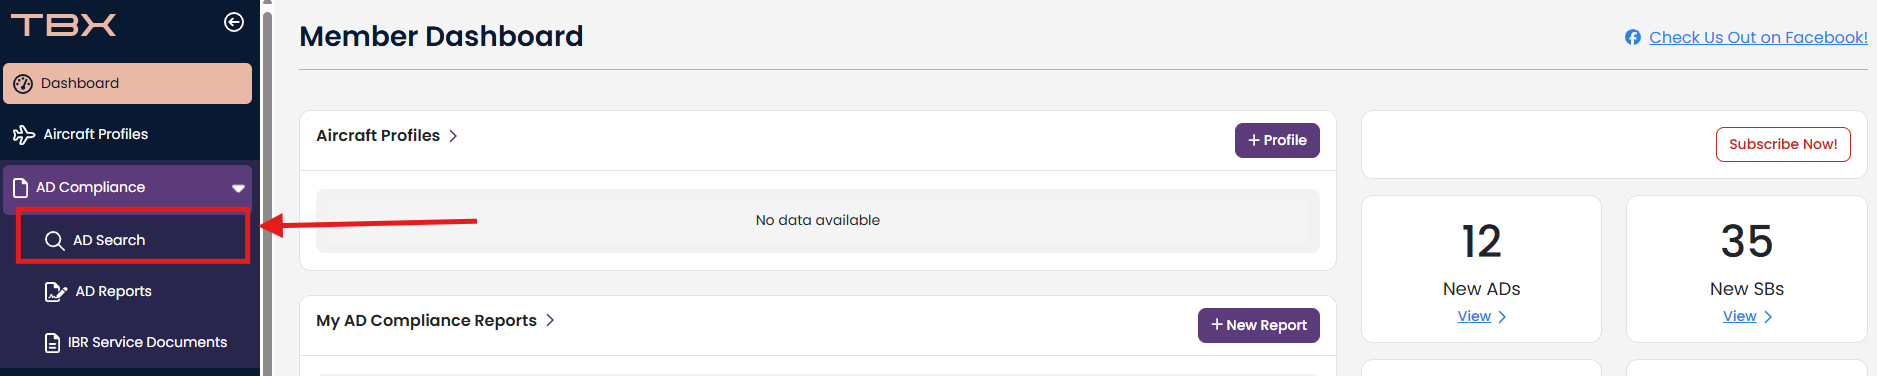1877x376 pixels.
Task: Click the Facebook logo icon
Action: coord(1633,37)
